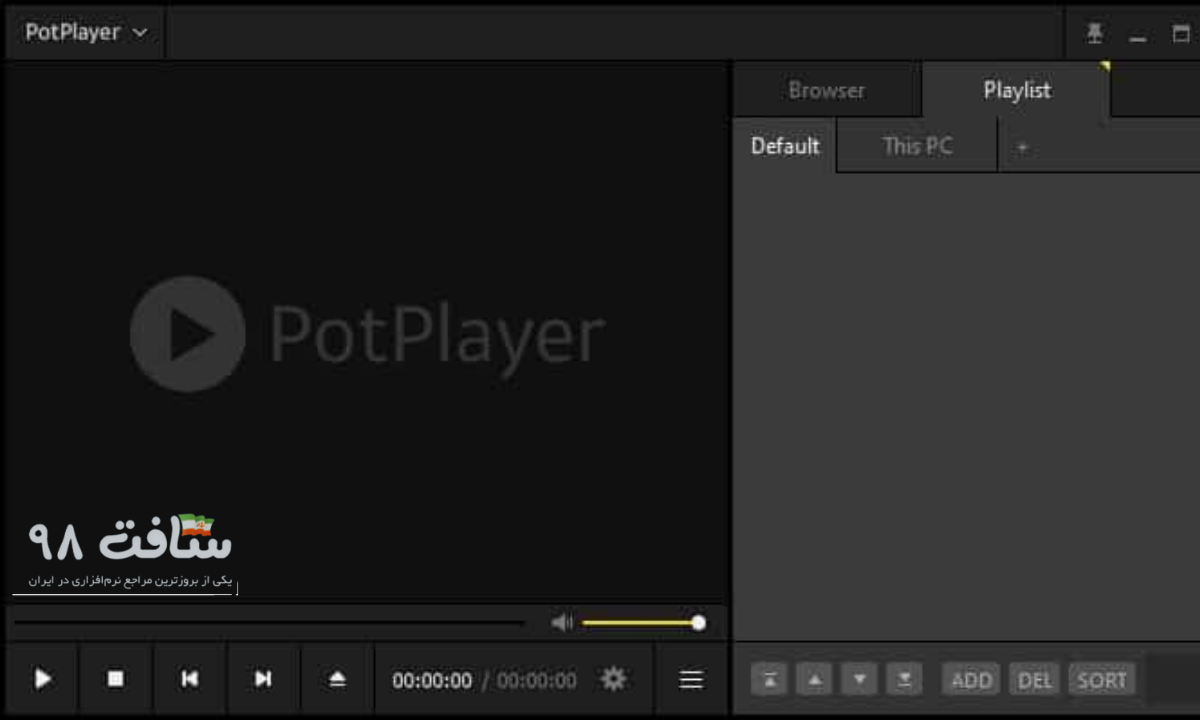1200x720 pixels.
Task: Click the Stop playback icon
Action: (x=115, y=679)
